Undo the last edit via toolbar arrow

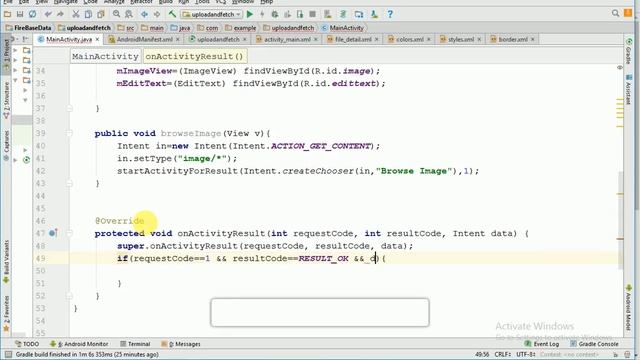(48, 14)
